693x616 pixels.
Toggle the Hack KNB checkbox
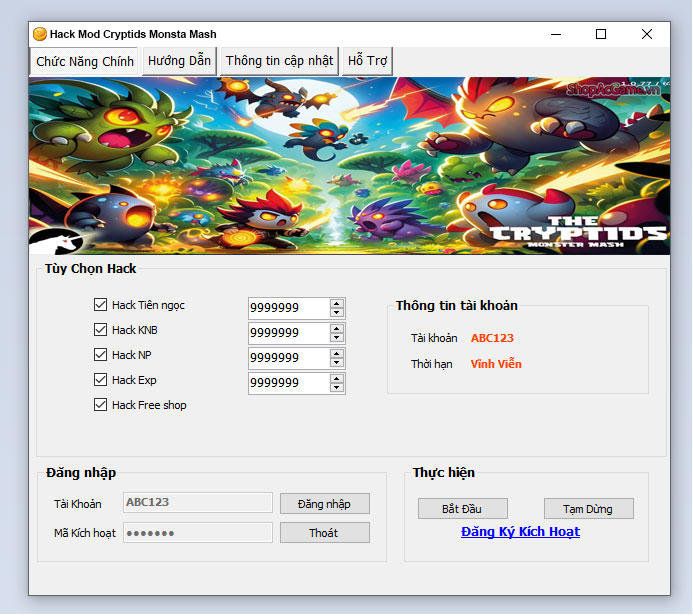(x=100, y=330)
